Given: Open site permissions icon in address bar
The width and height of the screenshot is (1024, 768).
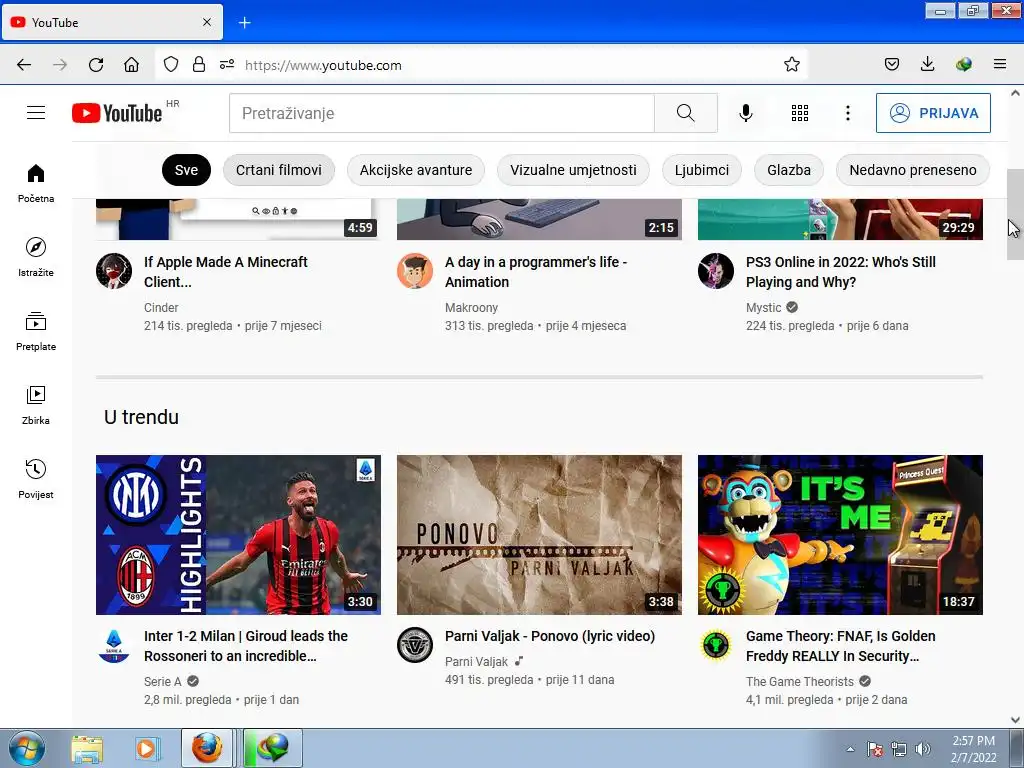Looking at the screenshot, I should (227, 64).
